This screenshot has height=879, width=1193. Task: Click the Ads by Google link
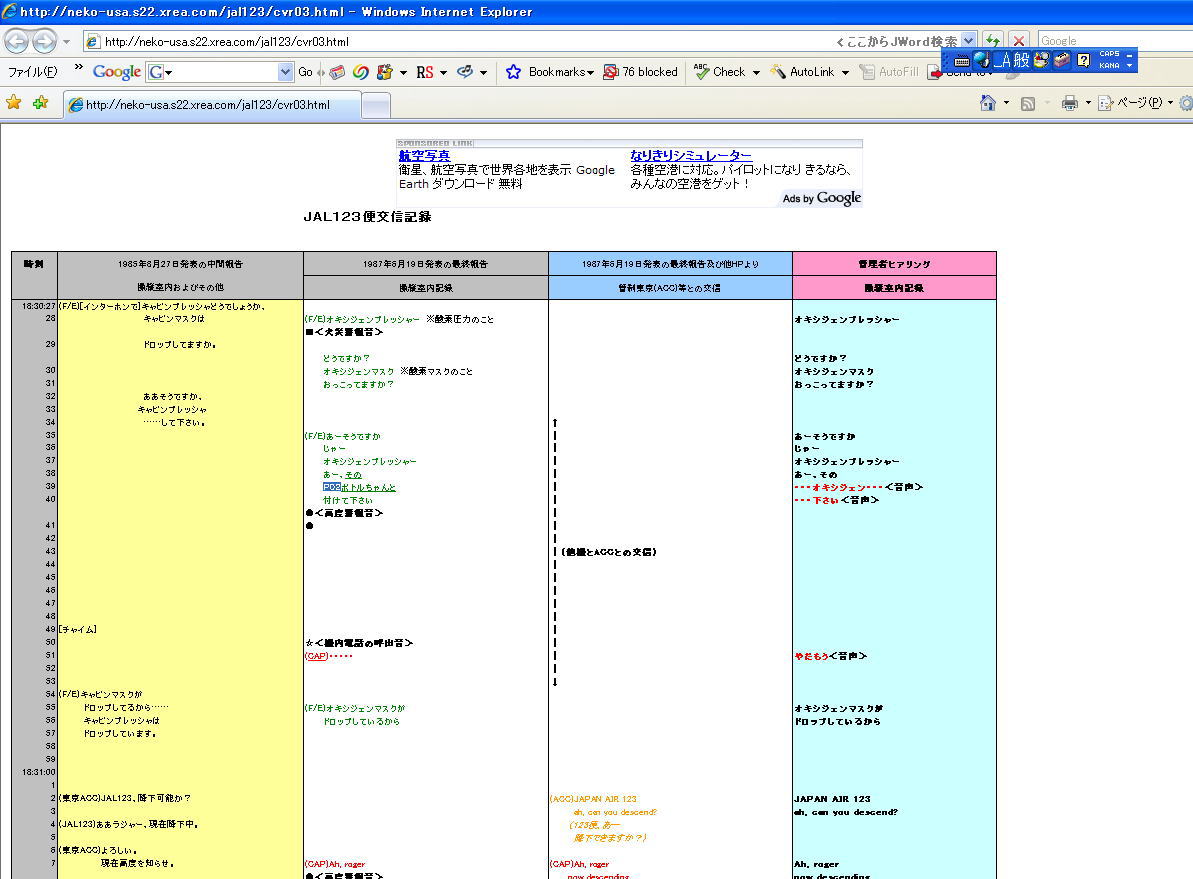tap(822, 198)
